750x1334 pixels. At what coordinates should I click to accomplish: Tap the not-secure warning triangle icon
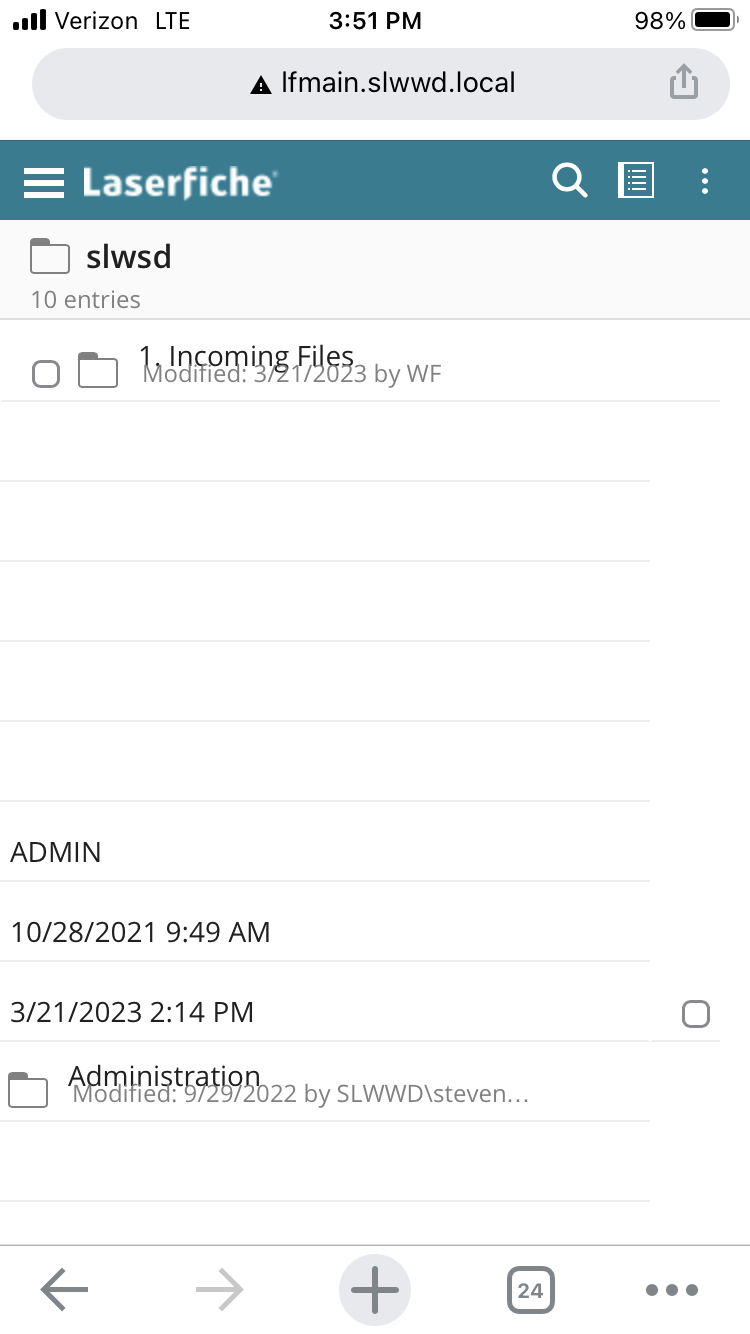pos(261,85)
